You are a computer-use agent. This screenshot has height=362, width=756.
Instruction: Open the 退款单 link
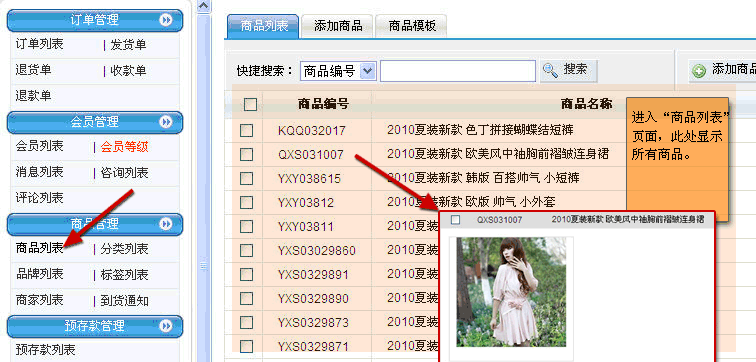click(33, 95)
